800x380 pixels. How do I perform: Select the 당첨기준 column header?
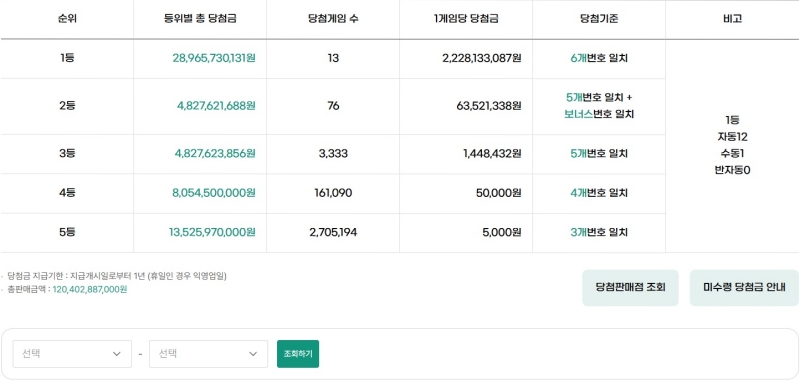point(599,19)
